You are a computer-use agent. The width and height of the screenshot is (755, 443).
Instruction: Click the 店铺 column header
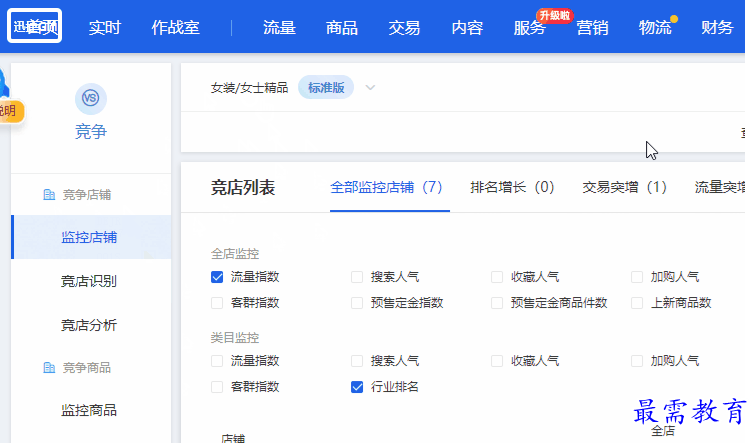coord(233,438)
